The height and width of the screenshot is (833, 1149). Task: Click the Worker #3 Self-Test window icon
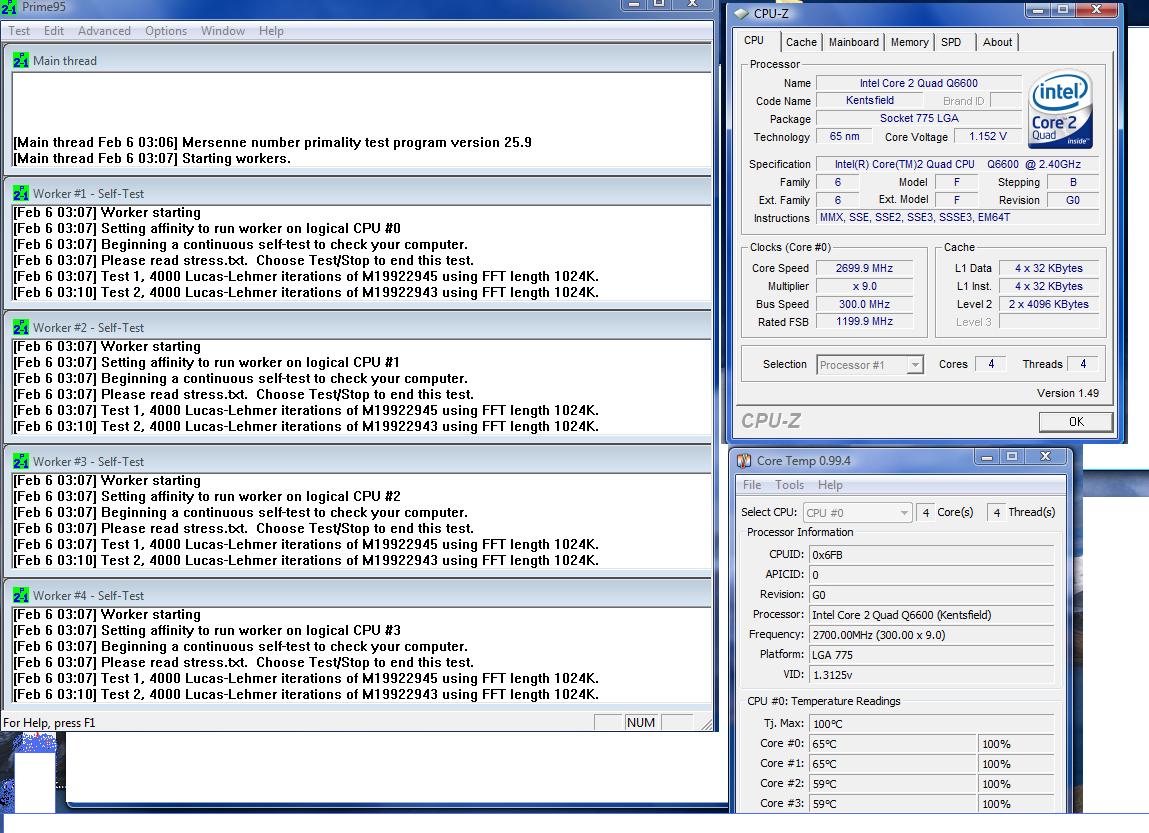click(21, 462)
